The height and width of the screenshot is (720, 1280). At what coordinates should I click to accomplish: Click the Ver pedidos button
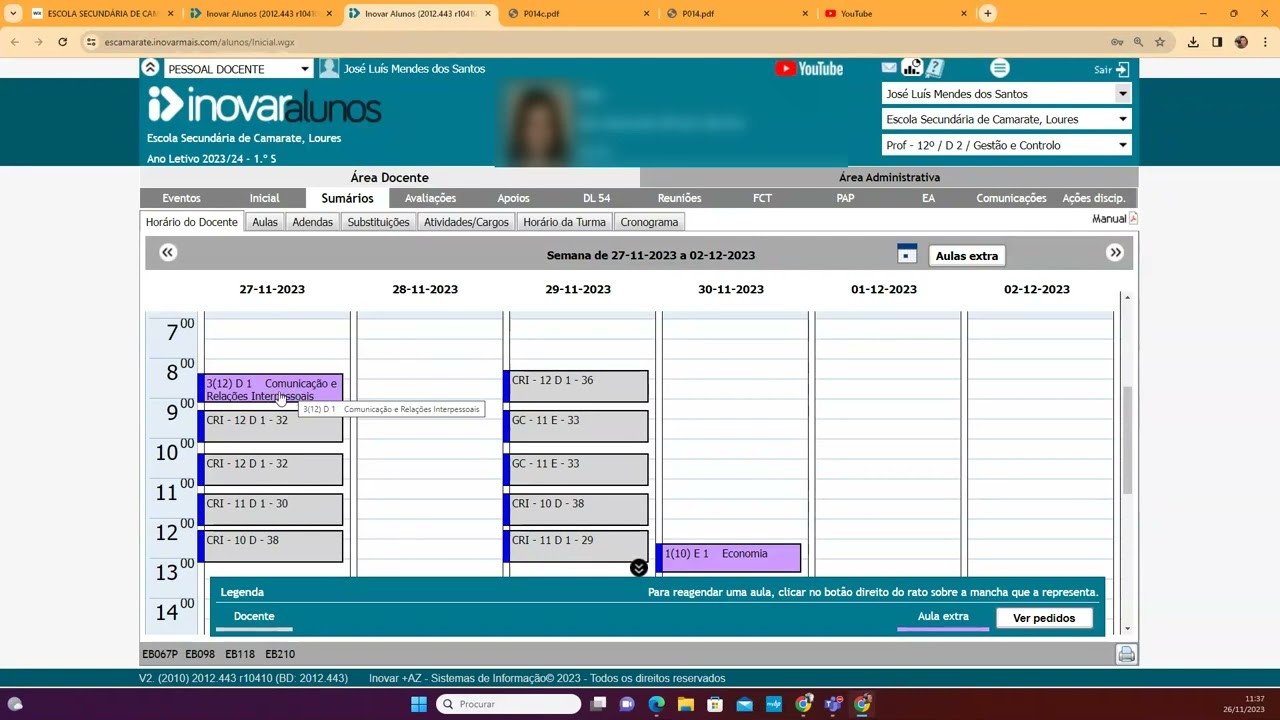(1043, 618)
